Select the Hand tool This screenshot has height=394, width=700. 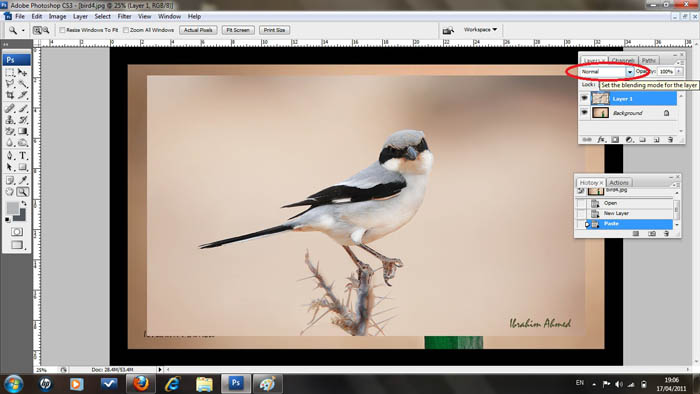click(x=10, y=192)
